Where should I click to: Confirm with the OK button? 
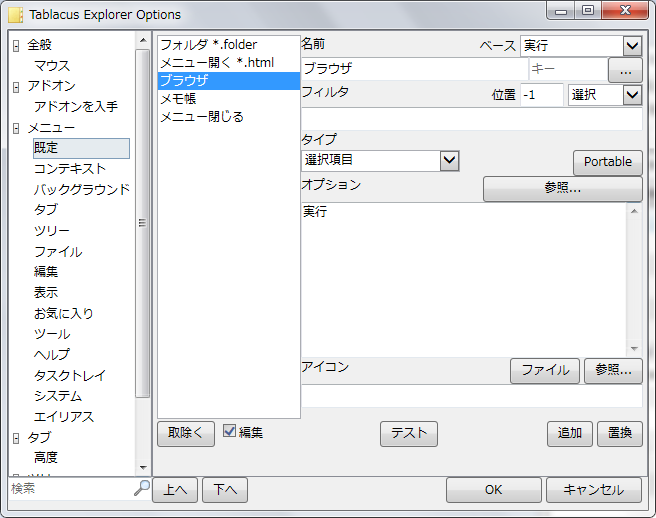pos(494,490)
